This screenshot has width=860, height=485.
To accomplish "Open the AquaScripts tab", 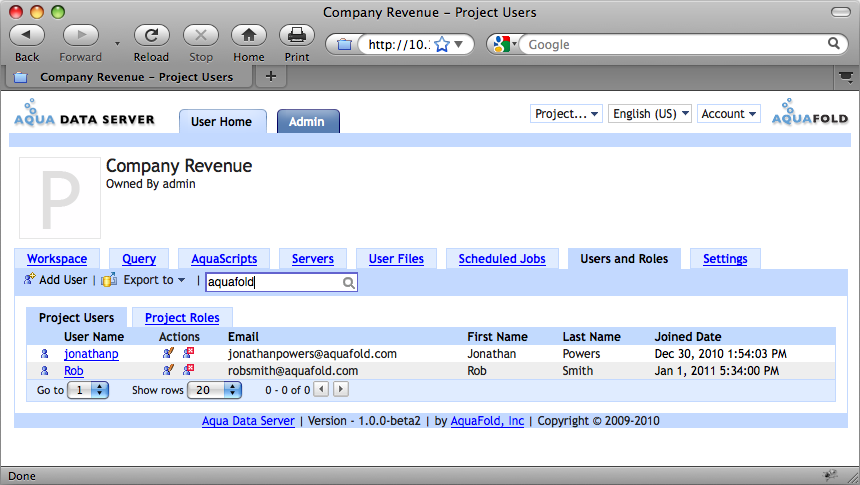I will click(x=224, y=258).
